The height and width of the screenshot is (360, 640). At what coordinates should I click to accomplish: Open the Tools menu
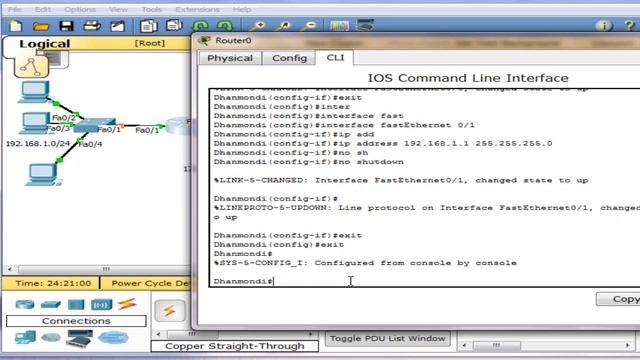point(151,9)
